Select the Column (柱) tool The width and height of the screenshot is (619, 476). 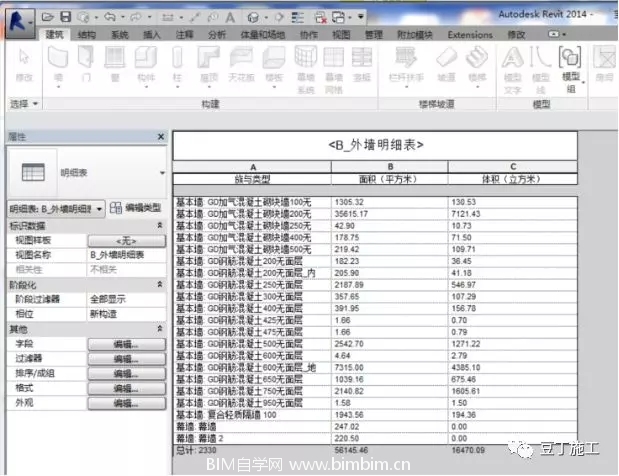click(x=177, y=66)
